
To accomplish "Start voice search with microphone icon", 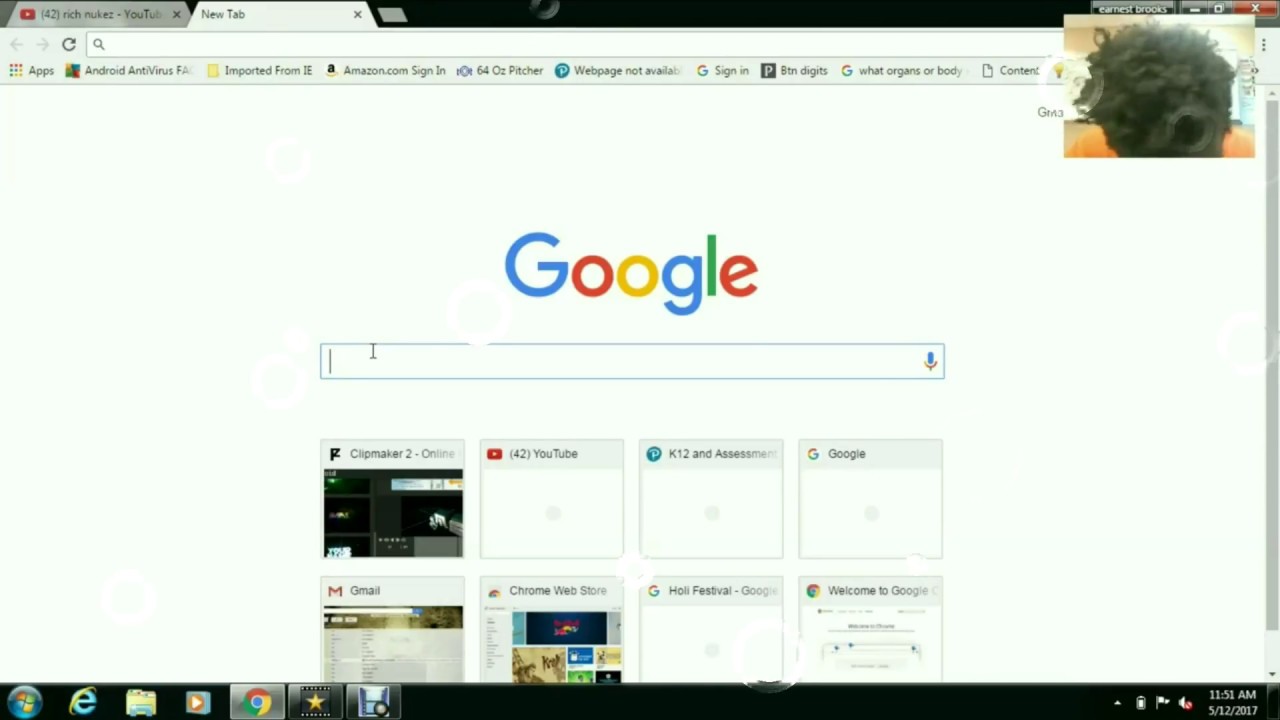I will pyautogui.click(x=930, y=361).
